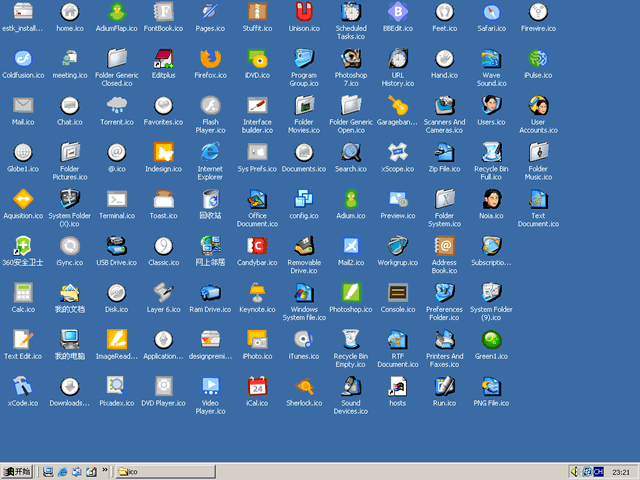Click the Internet Explorer desktop icon

[x=210, y=152]
